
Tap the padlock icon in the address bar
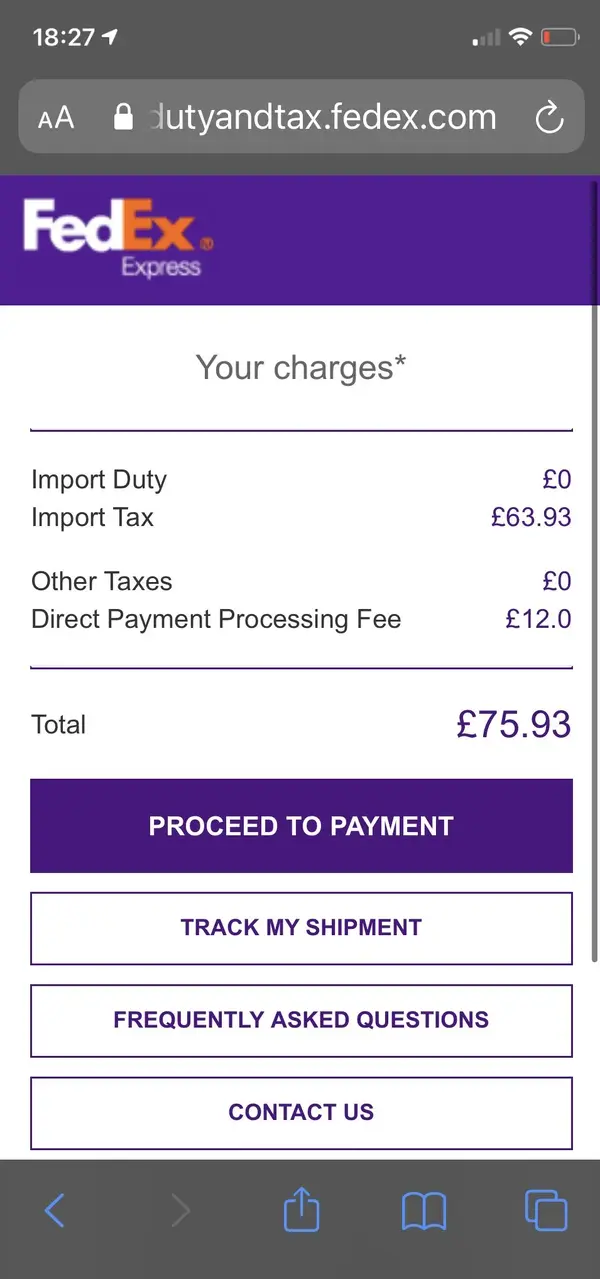(x=123, y=117)
